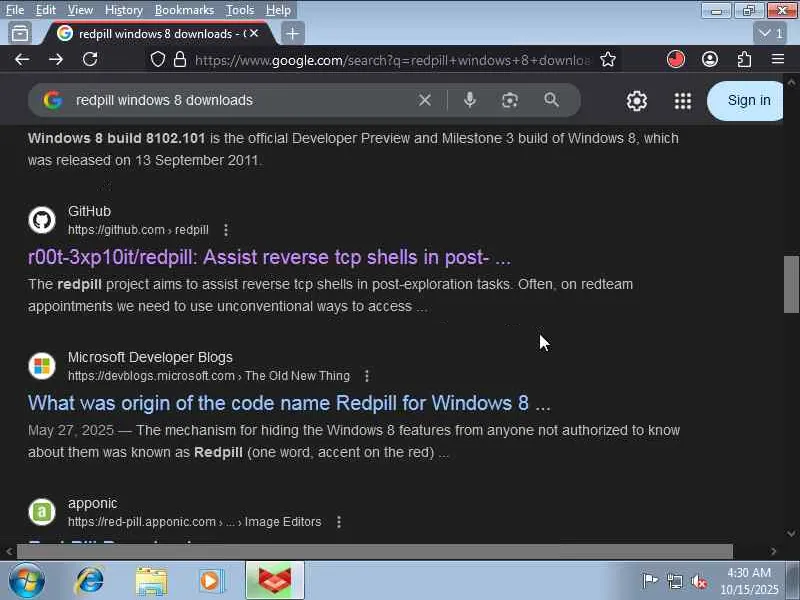Click into the Google search query field
The image size is (800, 600).
coord(240,100)
